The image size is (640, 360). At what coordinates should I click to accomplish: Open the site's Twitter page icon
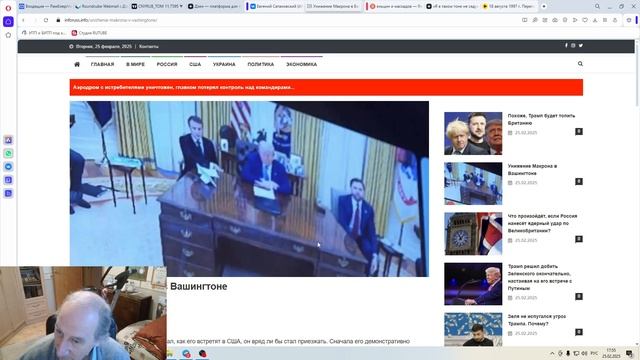(x=580, y=45)
